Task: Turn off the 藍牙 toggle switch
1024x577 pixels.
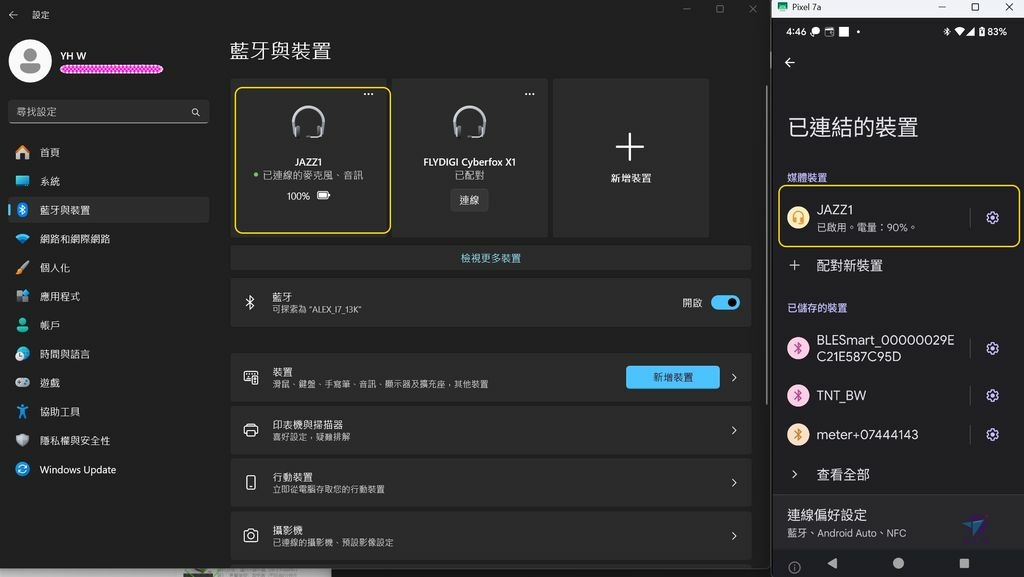Action: pos(725,303)
